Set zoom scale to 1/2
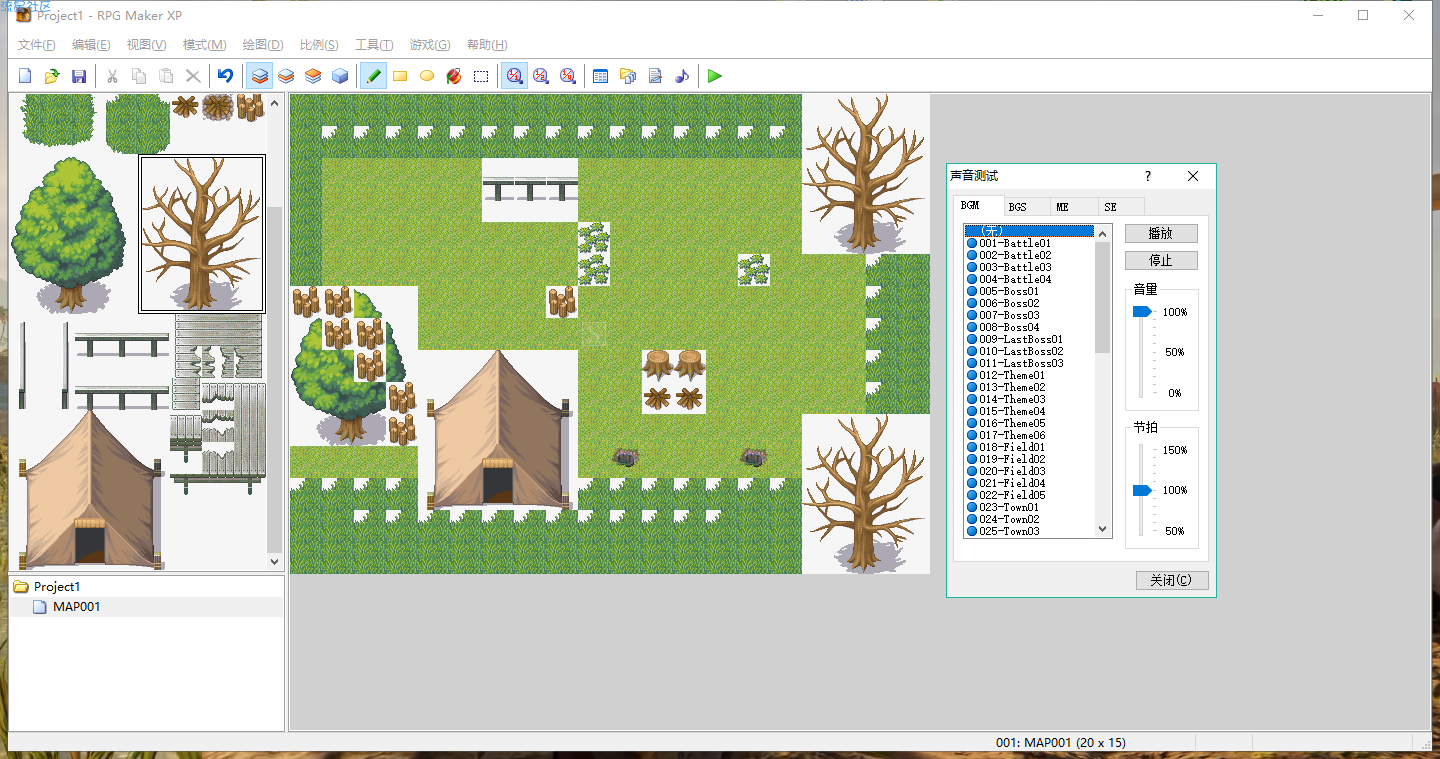Viewport: 1440px width, 759px height. [x=541, y=76]
